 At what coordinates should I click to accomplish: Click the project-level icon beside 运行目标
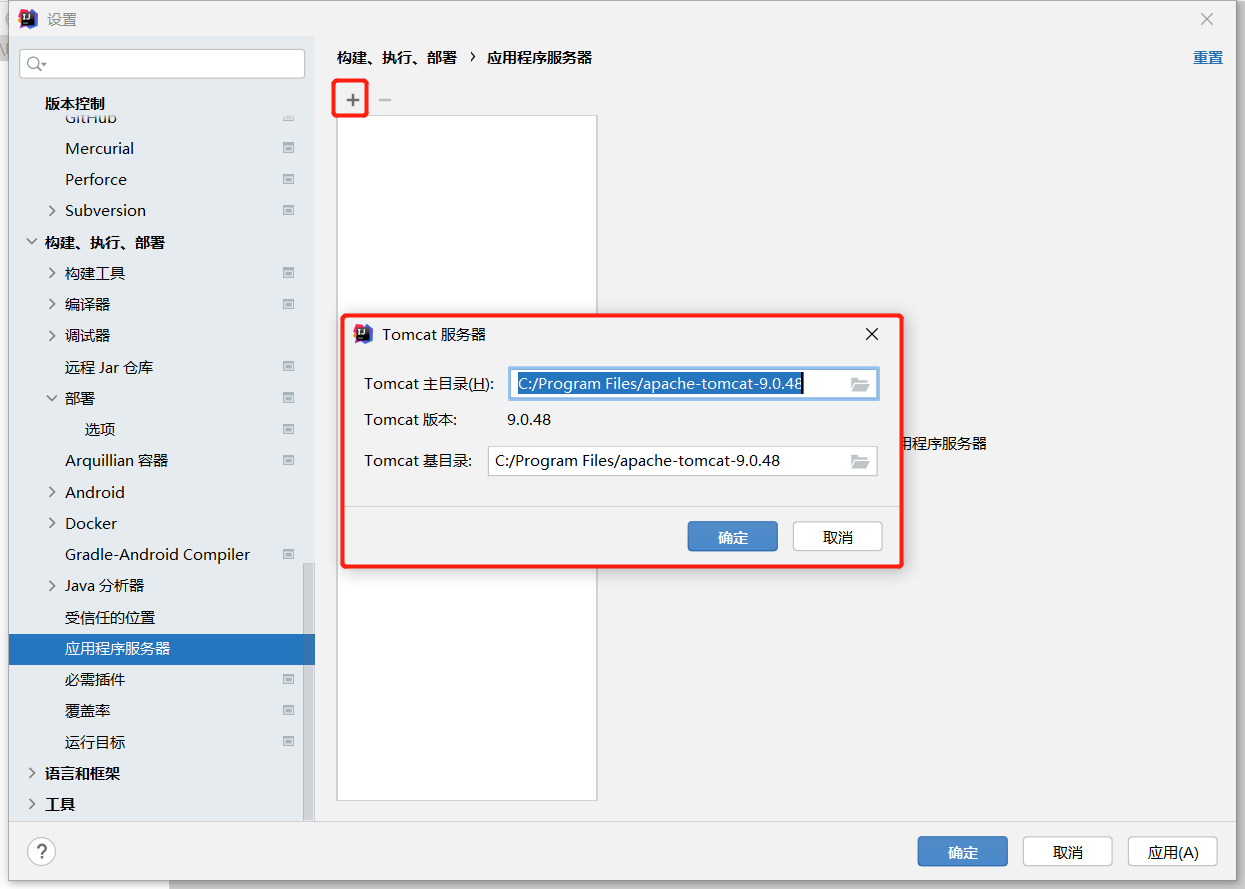pos(288,742)
